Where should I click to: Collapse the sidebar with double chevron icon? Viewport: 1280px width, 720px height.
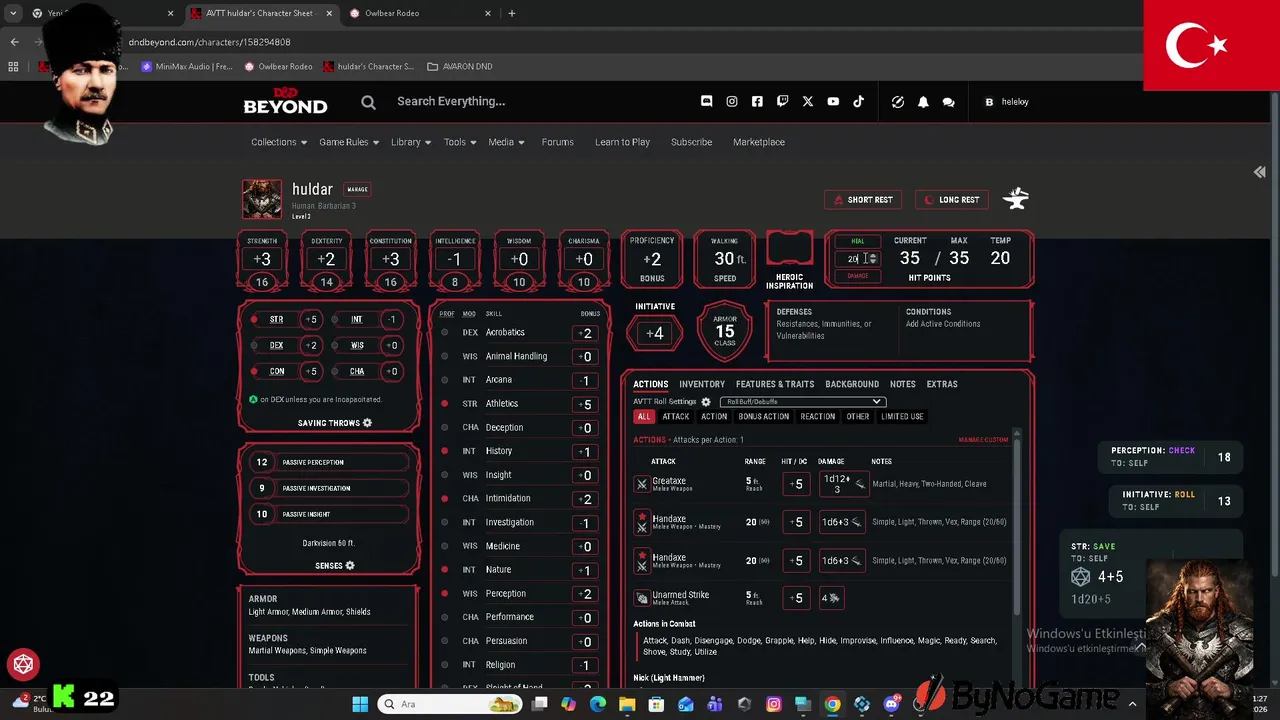pyautogui.click(x=1260, y=172)
